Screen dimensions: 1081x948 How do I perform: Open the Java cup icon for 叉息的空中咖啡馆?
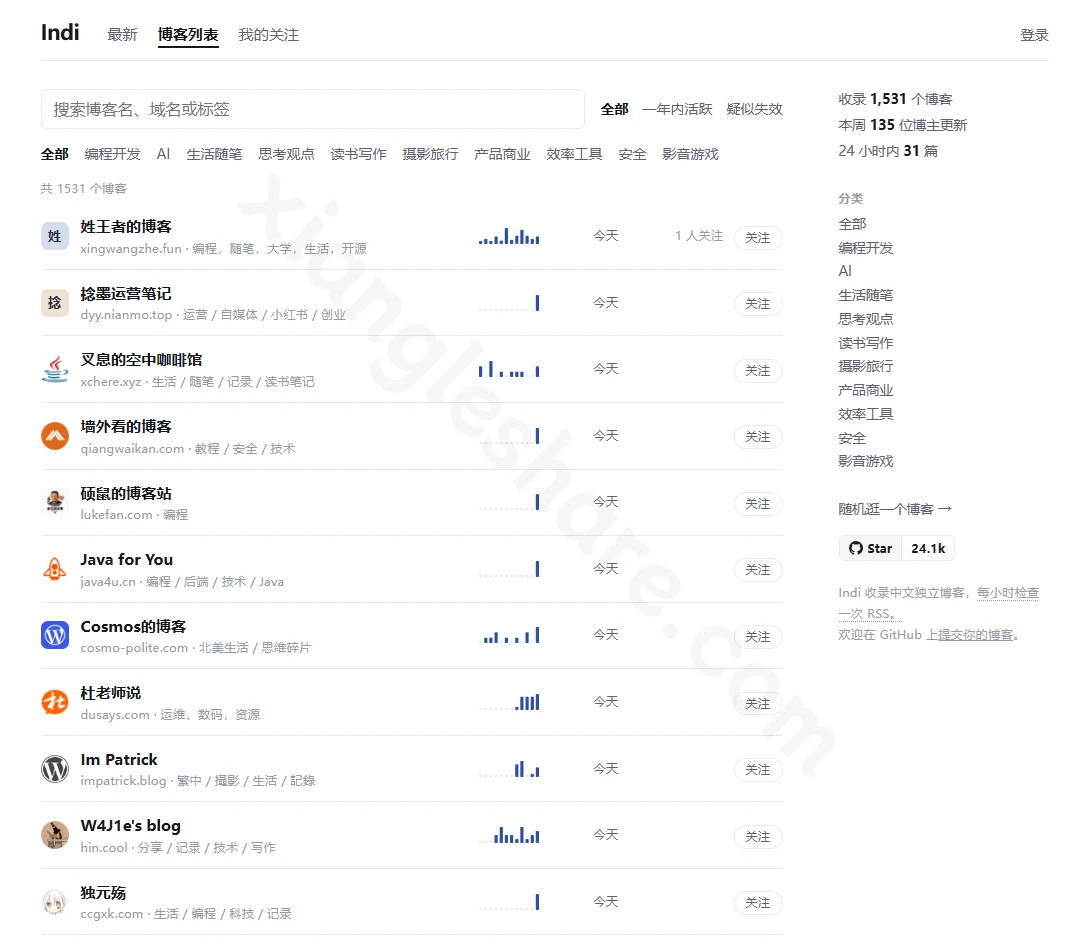pyautogui.click(x=54, y=370)
